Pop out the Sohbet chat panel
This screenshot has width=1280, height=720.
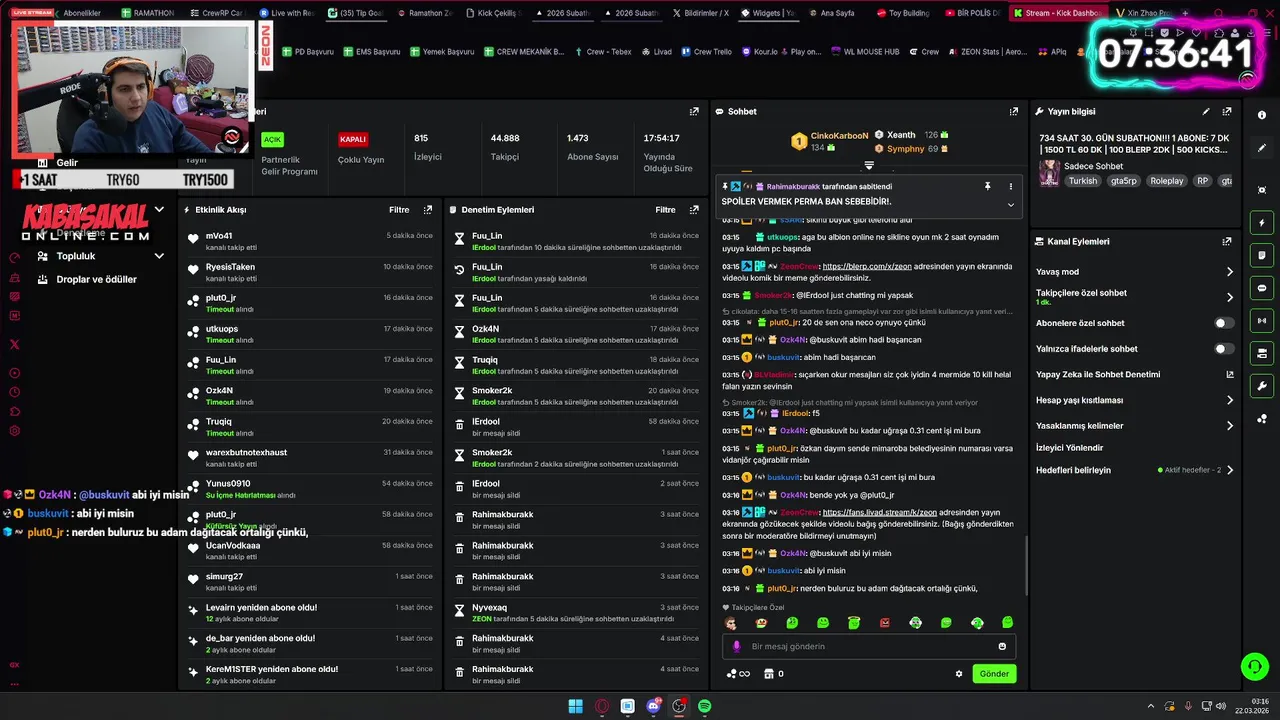coord(1013,112)
